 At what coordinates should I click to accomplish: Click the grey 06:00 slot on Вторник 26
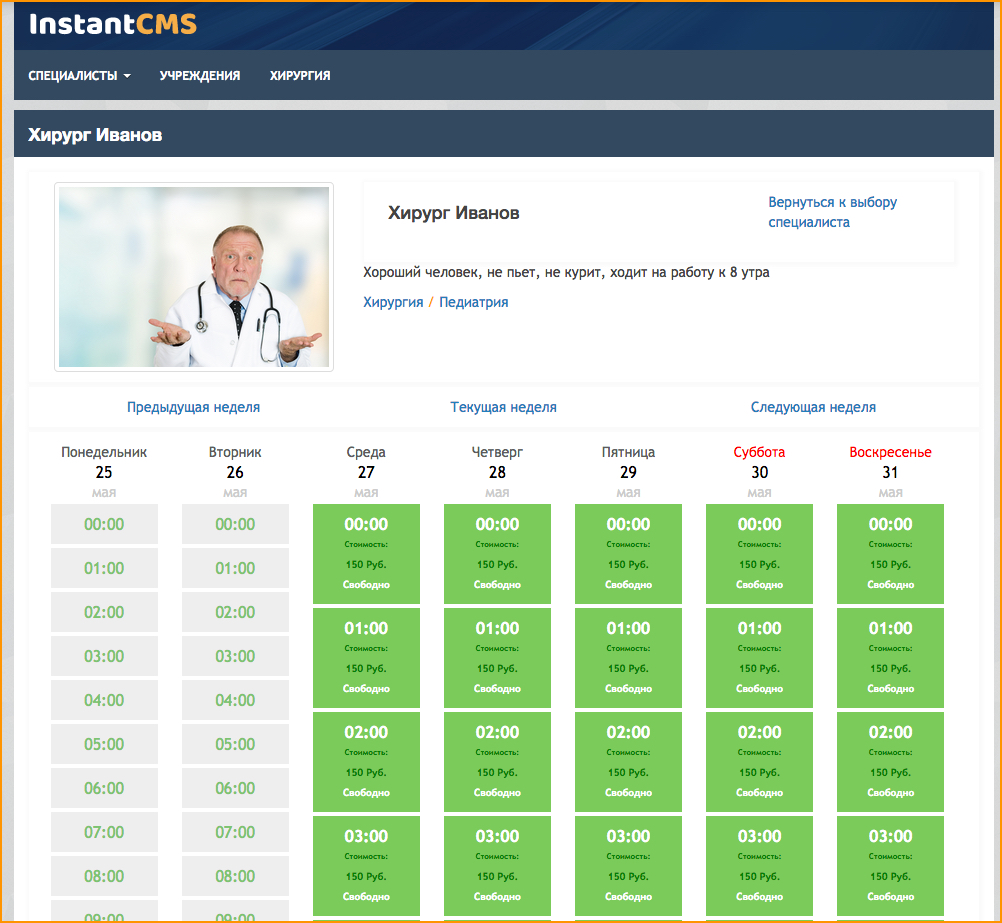coord(235,788)
